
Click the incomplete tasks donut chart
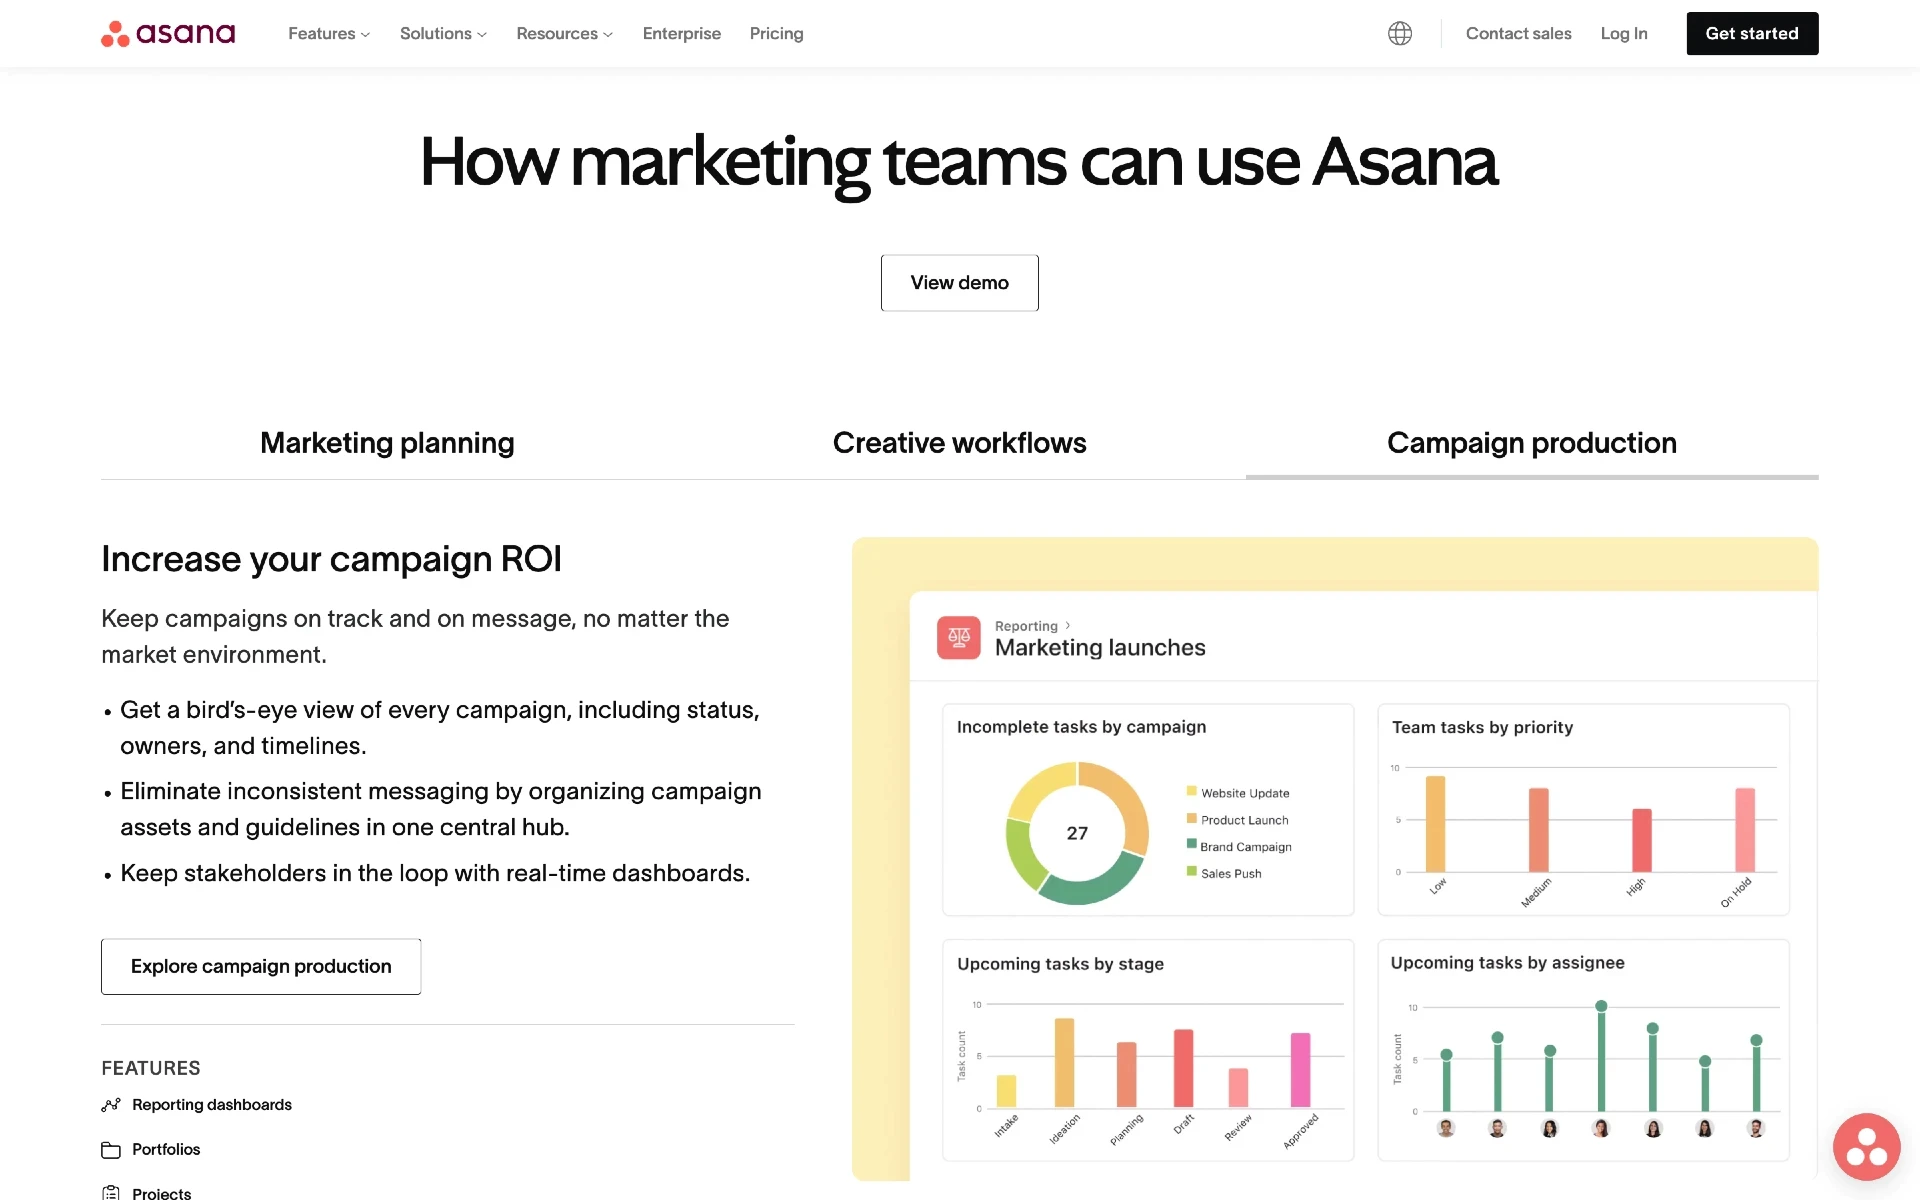pyautogui.click(x=1077, y=831)
